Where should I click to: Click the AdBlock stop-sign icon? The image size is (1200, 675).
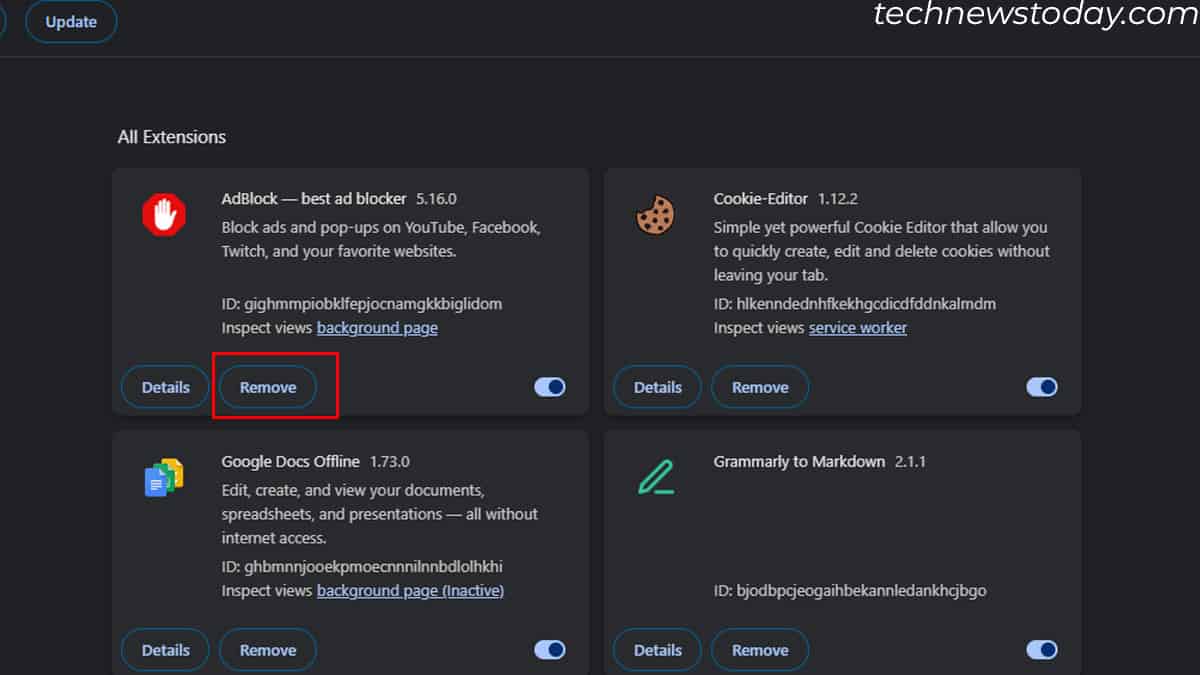point(162,214)
